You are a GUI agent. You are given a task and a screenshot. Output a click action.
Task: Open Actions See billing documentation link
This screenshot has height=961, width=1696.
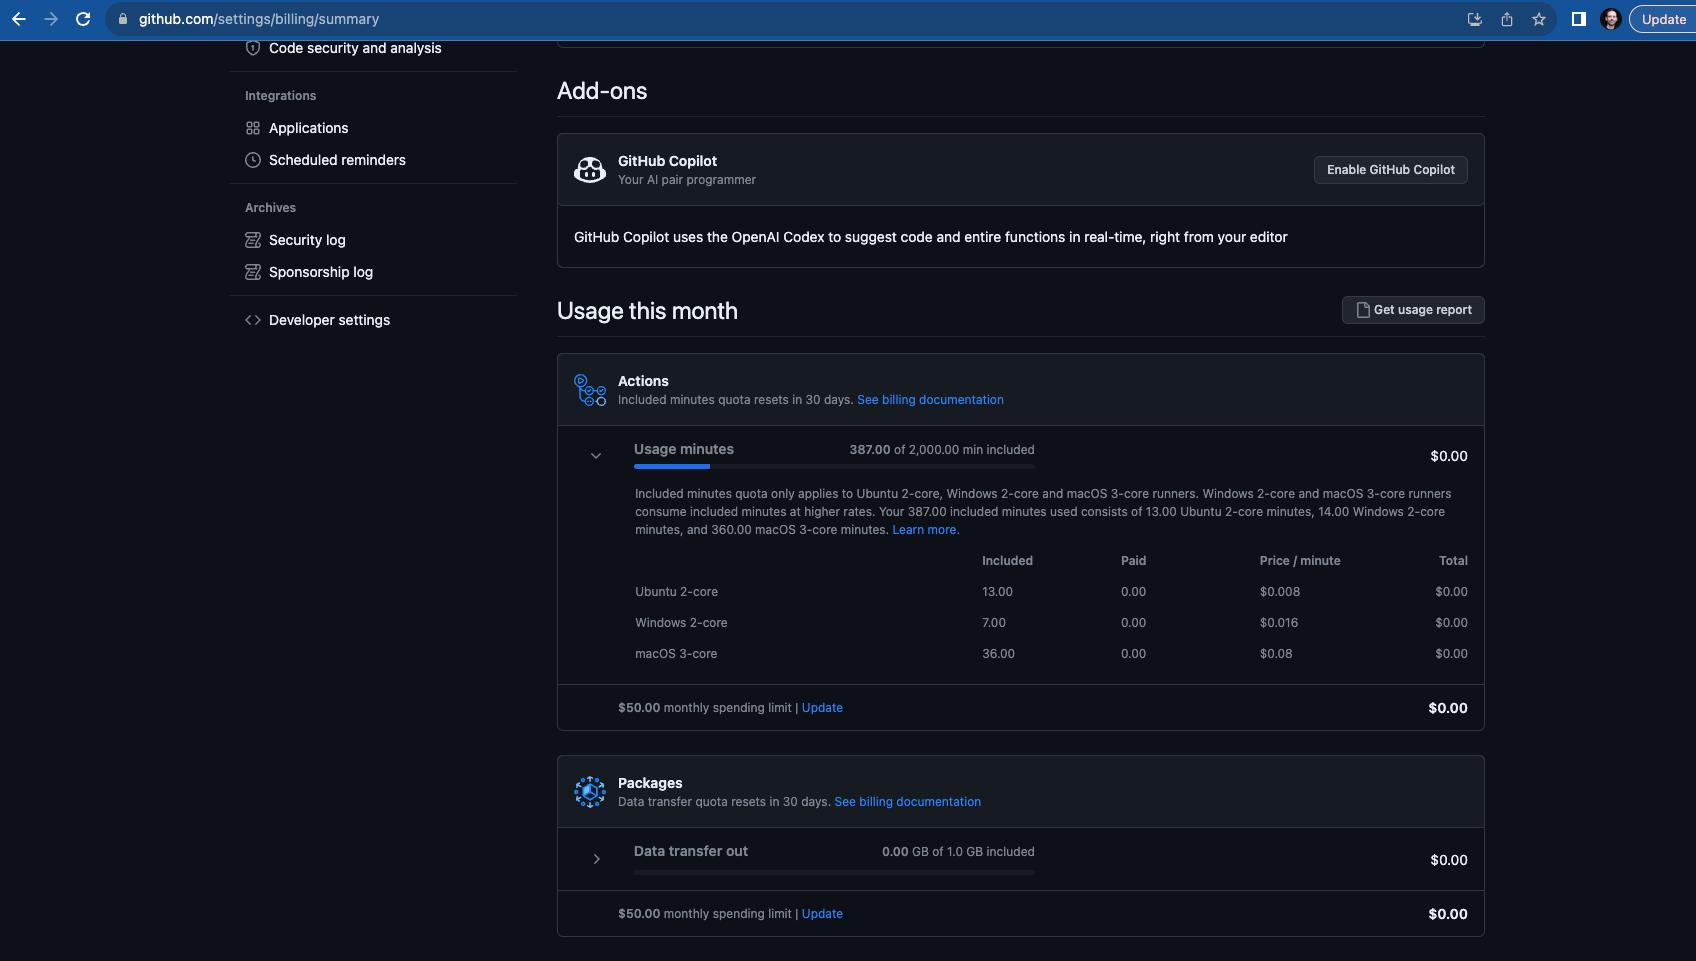(x=930, y=400)
